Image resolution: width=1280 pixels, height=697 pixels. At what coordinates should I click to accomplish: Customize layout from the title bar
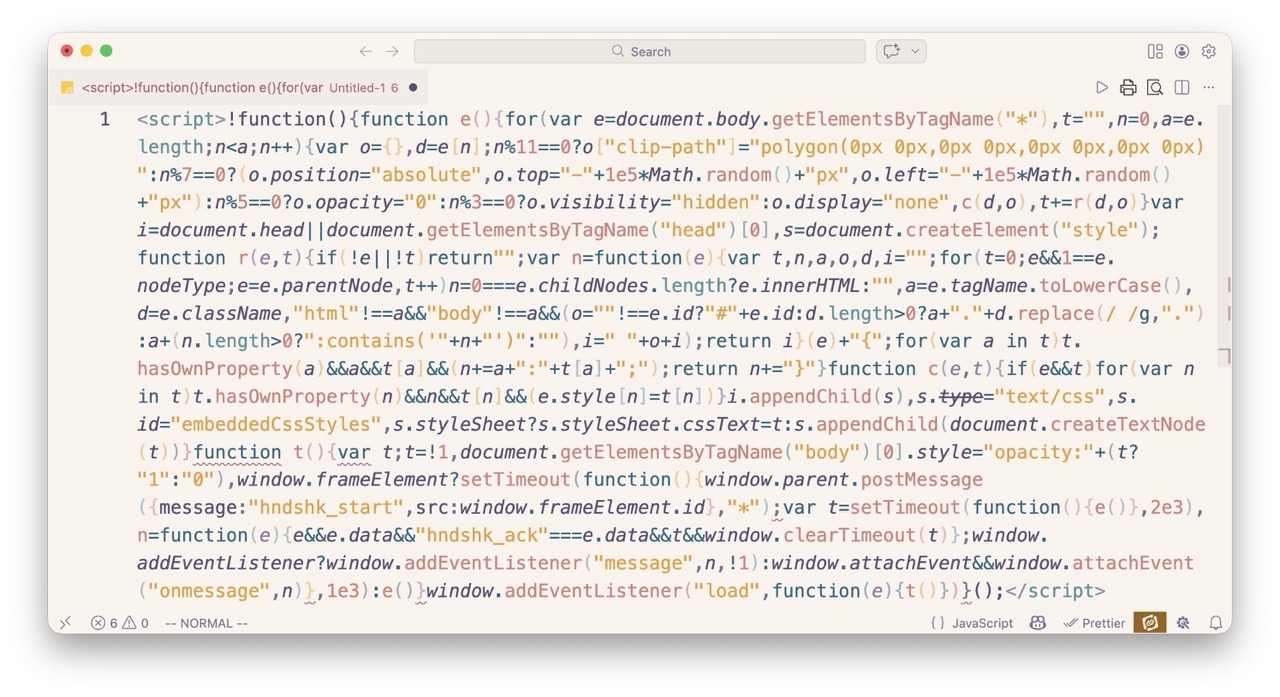click(1155, 51)
